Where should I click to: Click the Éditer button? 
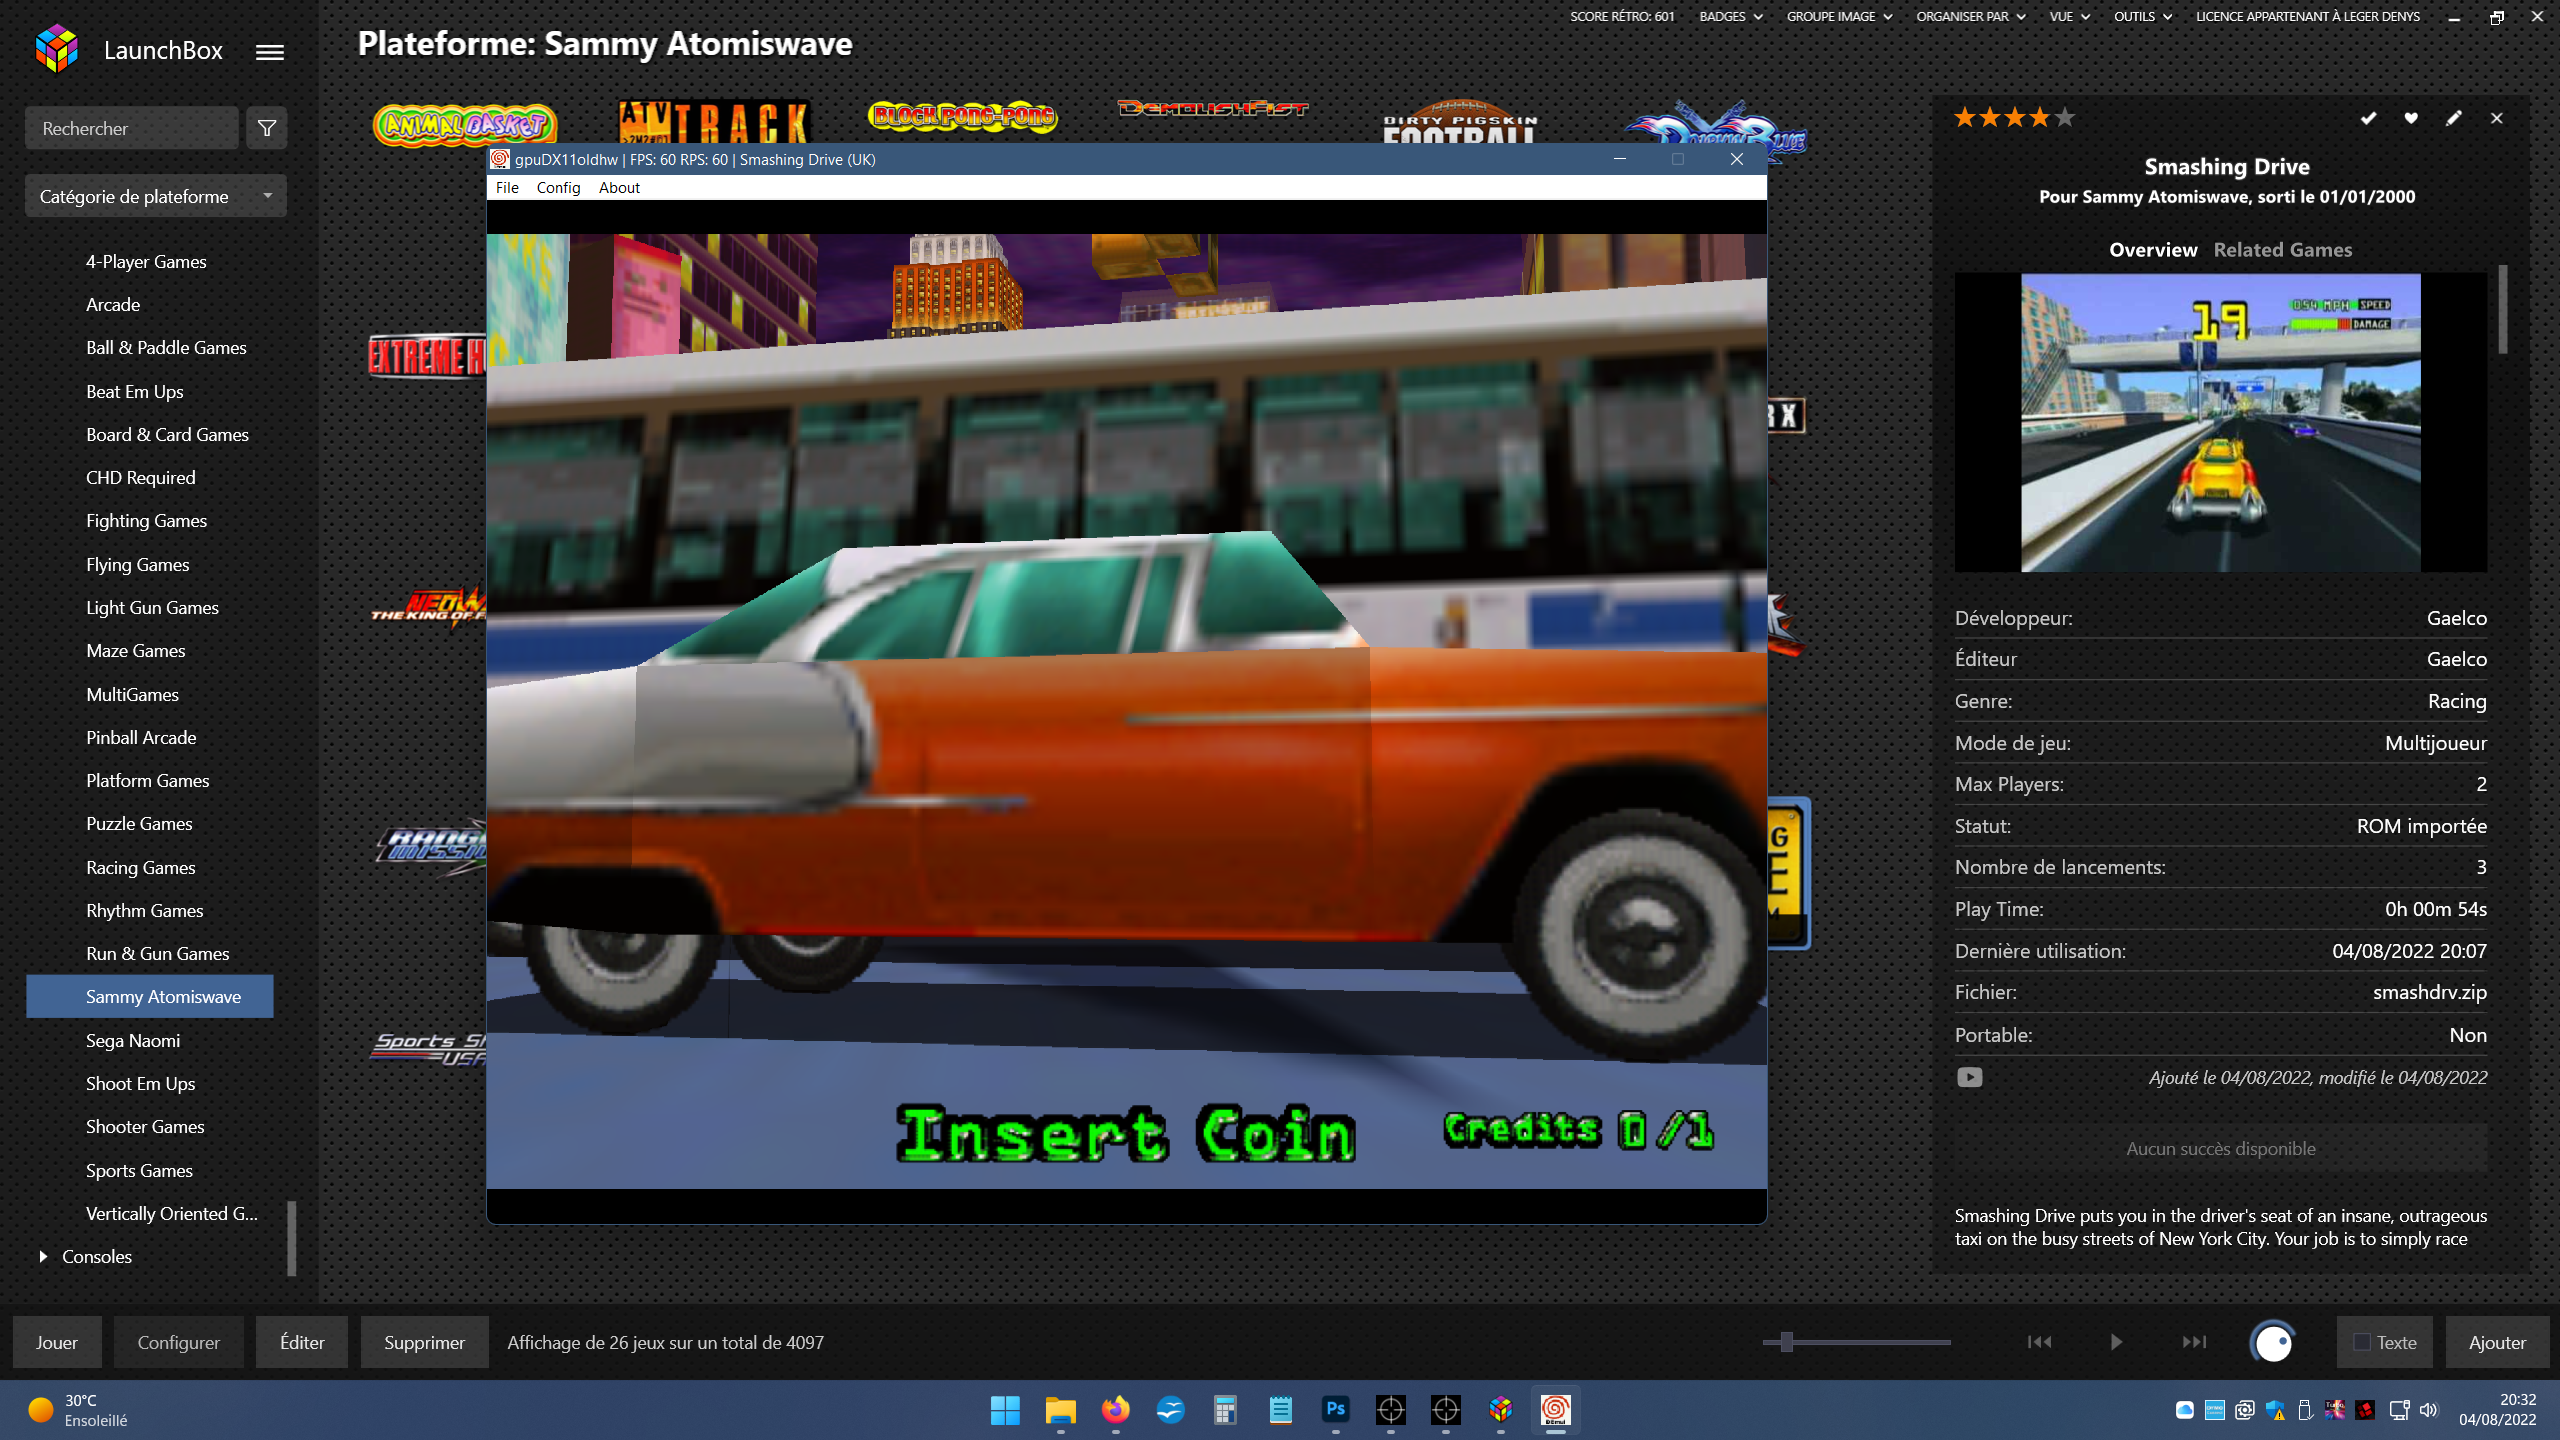pyautogui.click(x=302, y=1342)
